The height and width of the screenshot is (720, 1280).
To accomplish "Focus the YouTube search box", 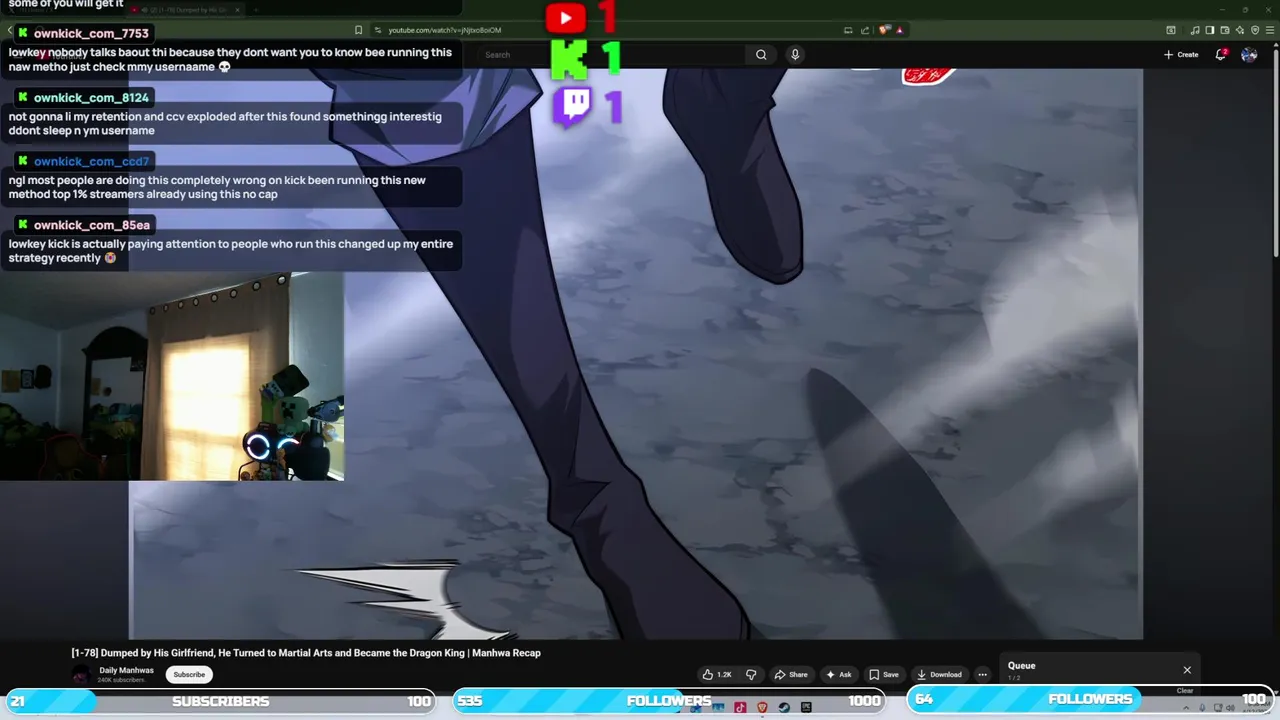I will coord(612,55).
